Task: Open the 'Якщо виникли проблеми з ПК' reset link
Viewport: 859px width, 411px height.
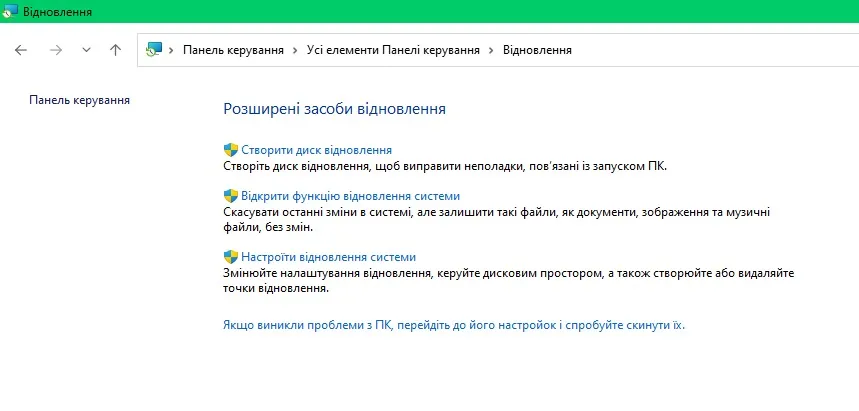Action: click(454, 326)
